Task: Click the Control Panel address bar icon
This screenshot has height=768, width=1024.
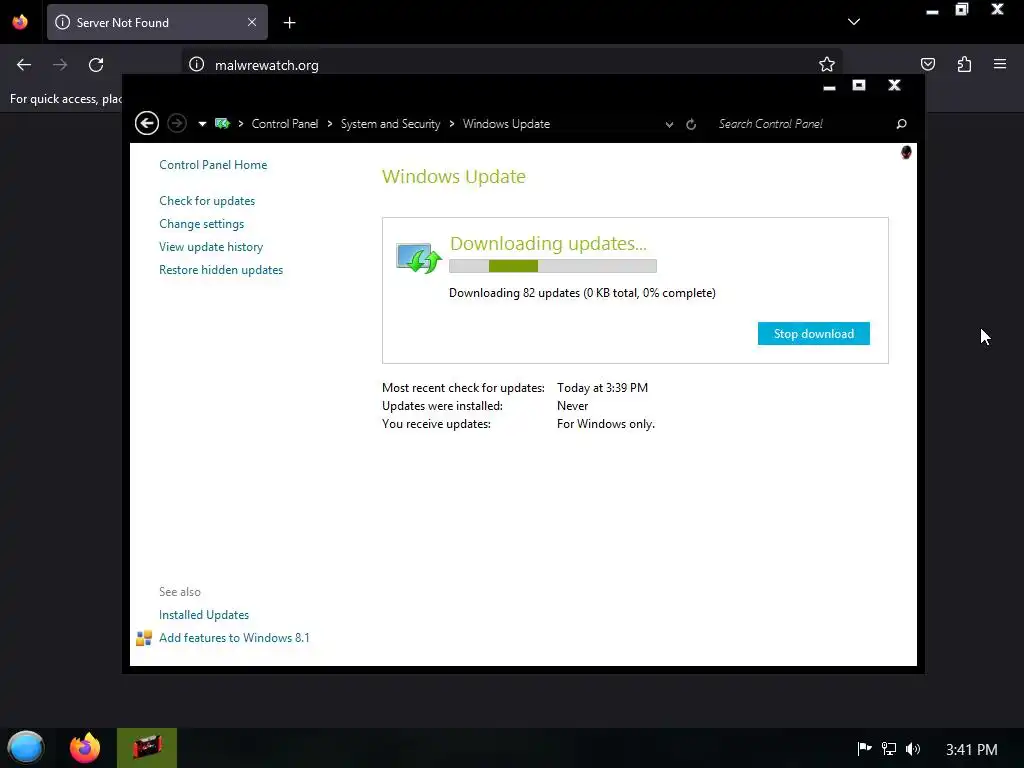Action: pos(222,123)
